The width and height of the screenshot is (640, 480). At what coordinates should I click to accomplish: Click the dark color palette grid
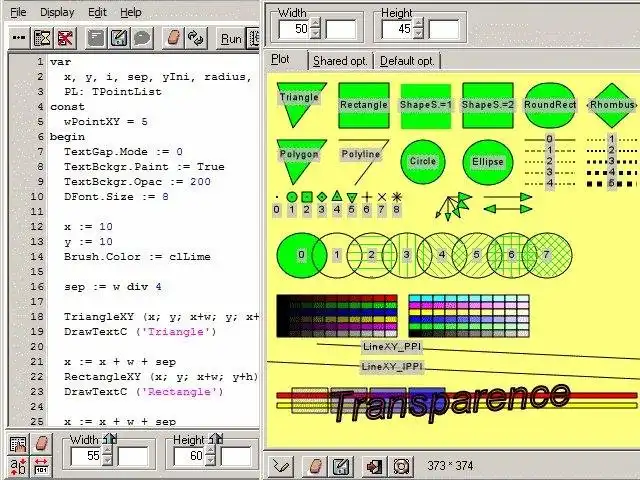(337, 316)
